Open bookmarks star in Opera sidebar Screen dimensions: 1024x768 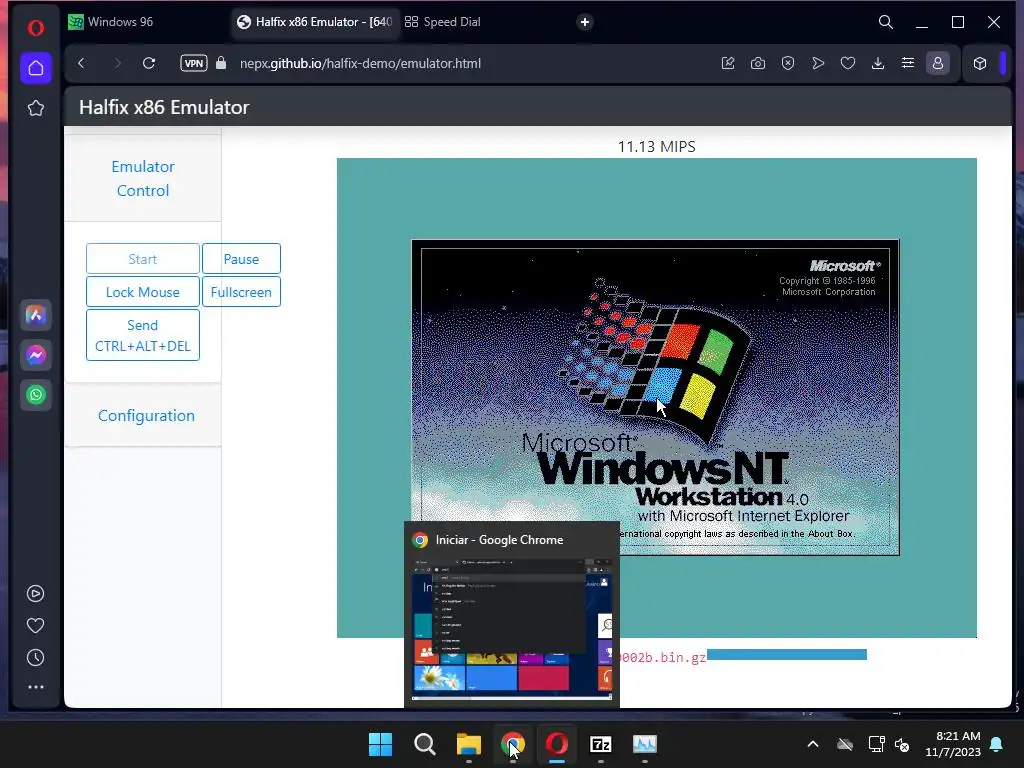coord(36,108)
